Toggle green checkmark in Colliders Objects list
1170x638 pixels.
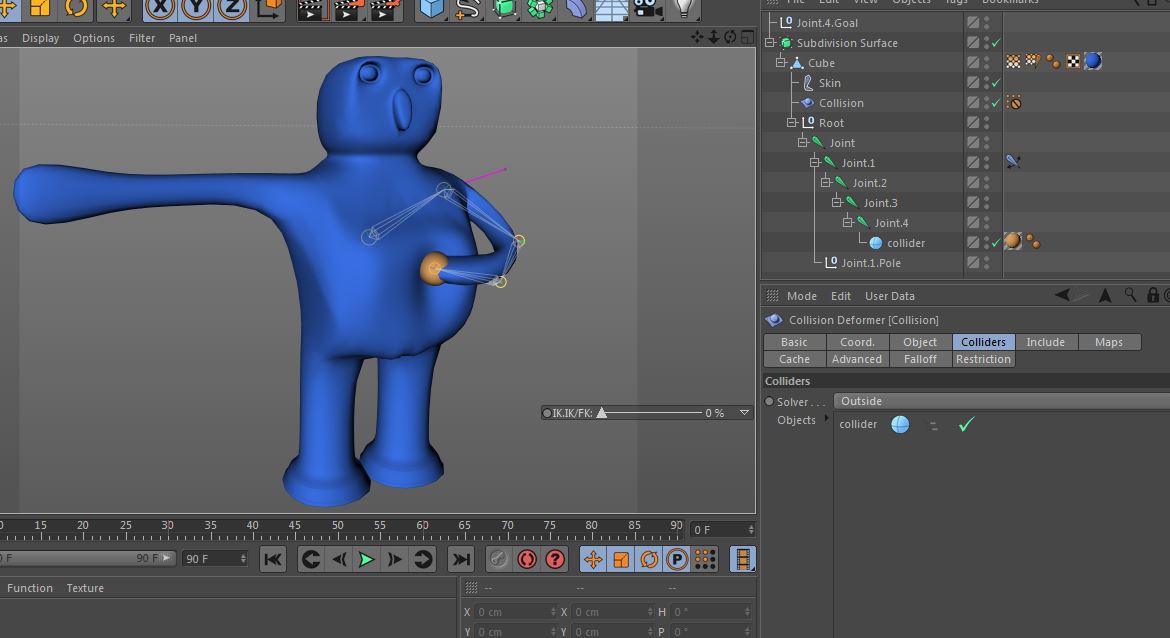tap(966, 424)
